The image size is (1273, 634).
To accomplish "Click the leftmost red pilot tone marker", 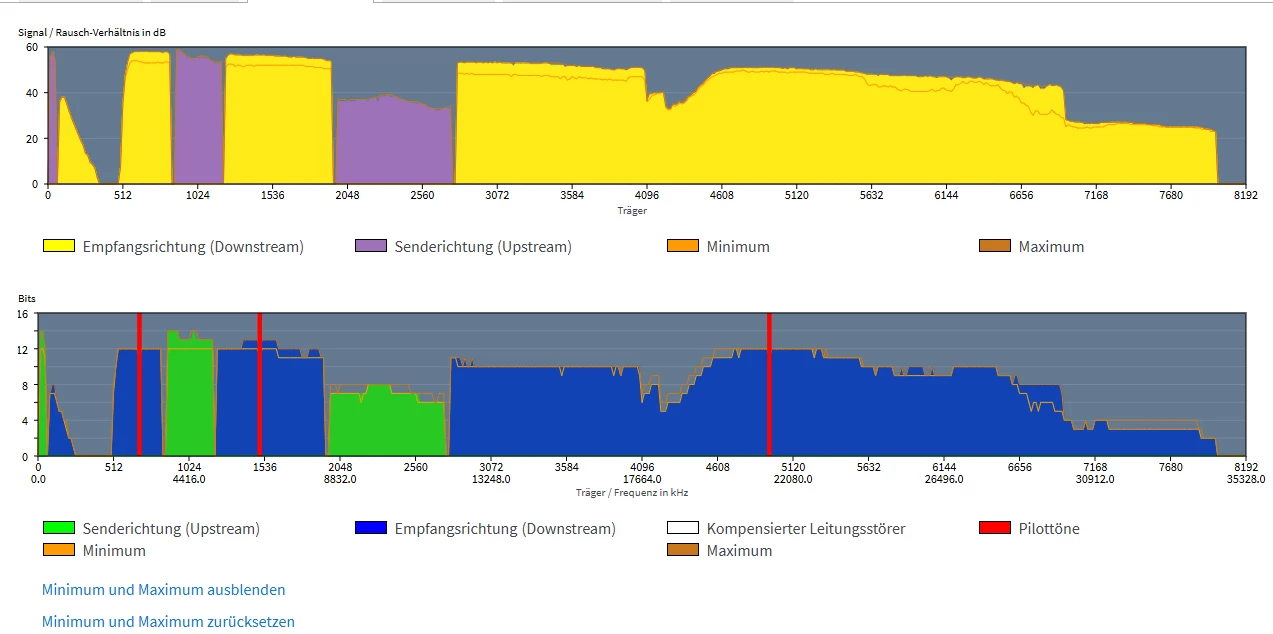I will pyautogui.click(x=139, y=385).
